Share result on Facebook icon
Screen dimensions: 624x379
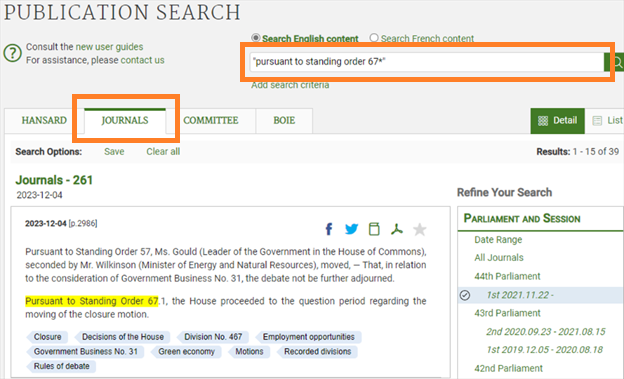329,229
